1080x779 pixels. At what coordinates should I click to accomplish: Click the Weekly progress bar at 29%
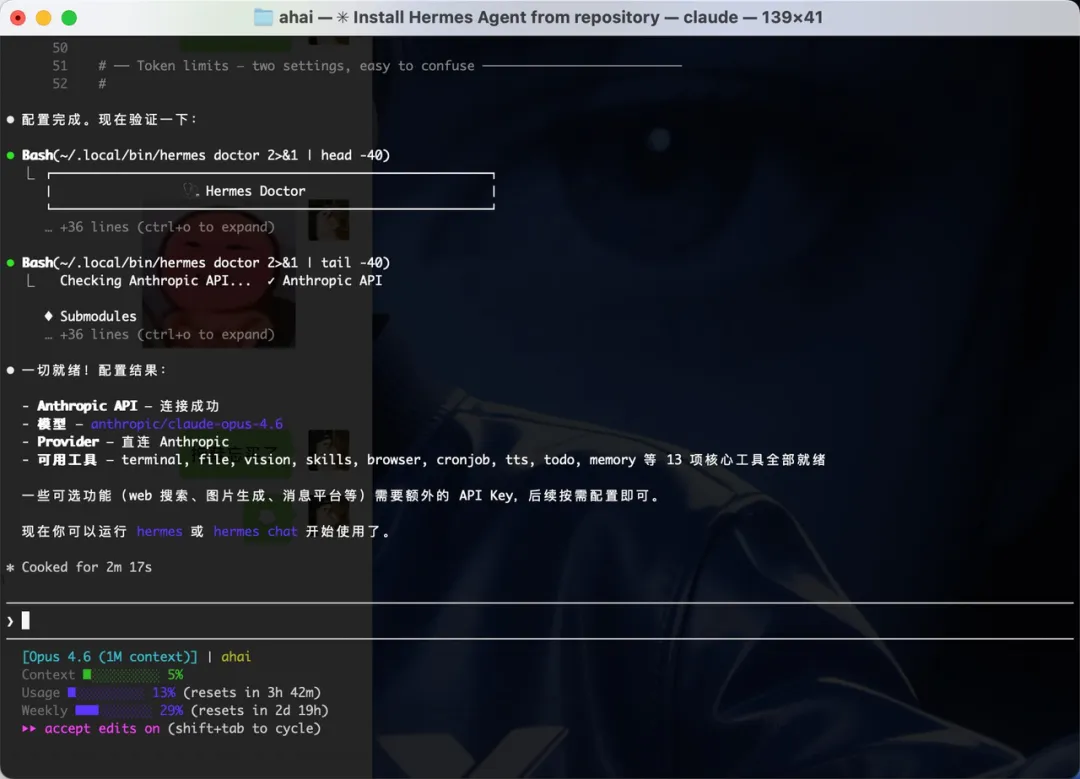[114, 710]
